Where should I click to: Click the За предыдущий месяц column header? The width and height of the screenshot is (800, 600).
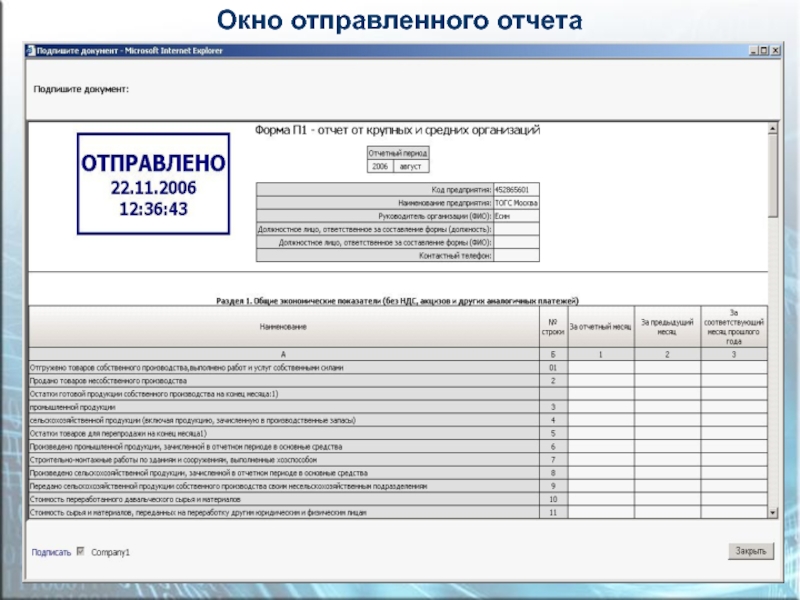click(667, 327)
